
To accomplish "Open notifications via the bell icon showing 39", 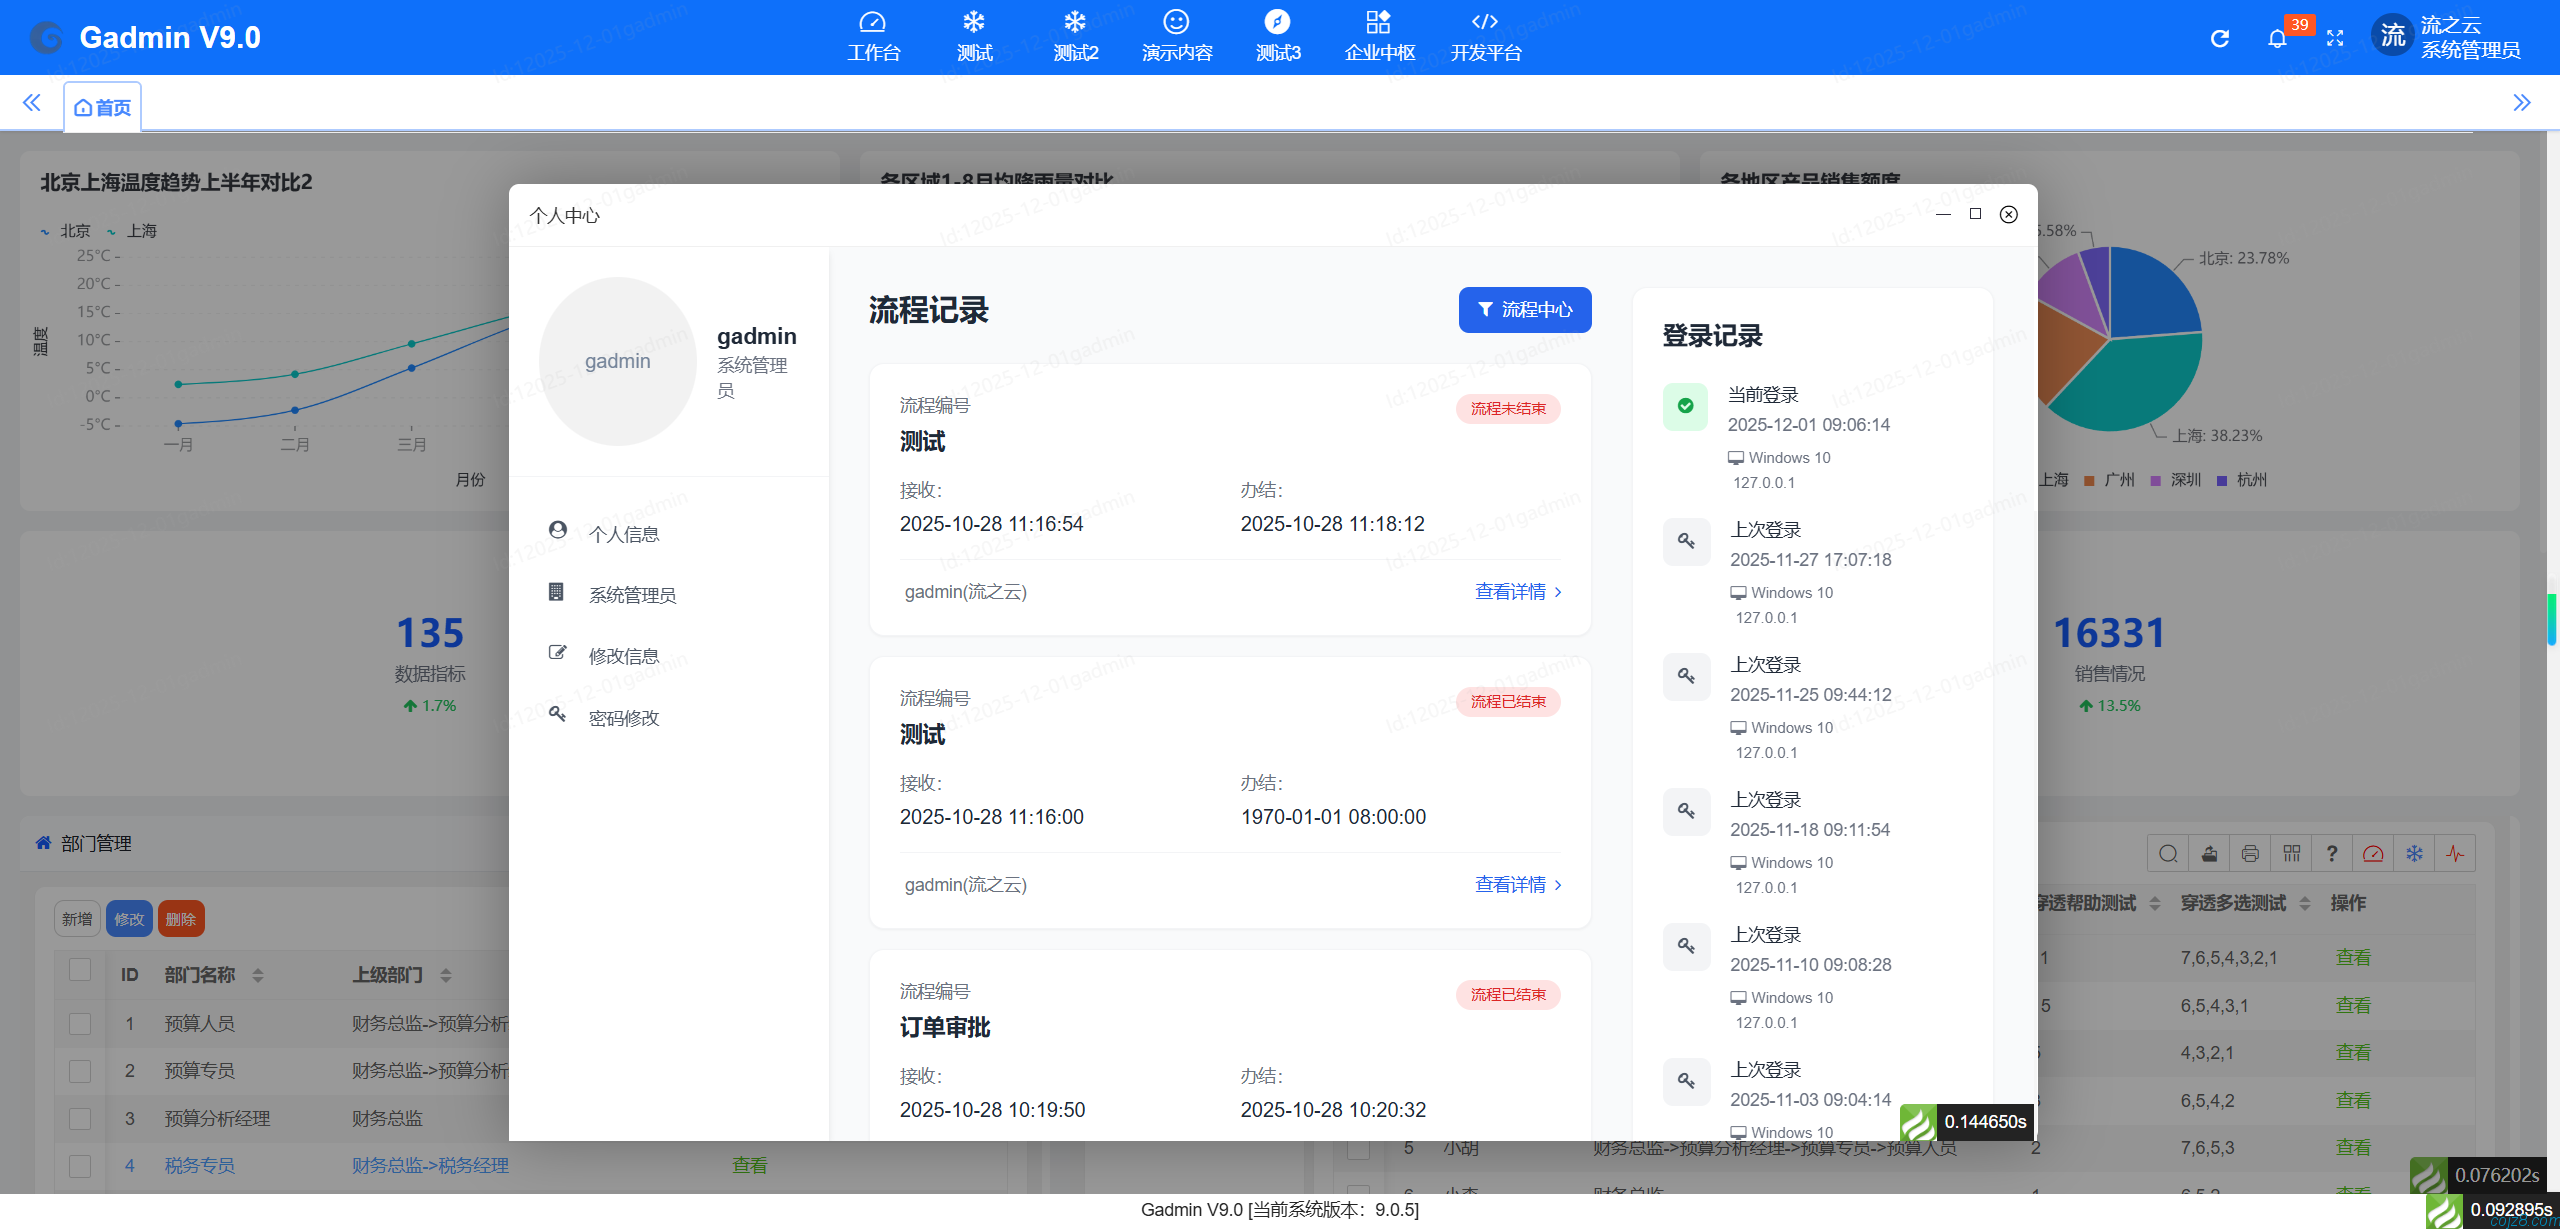I will tap(2279, 39).
